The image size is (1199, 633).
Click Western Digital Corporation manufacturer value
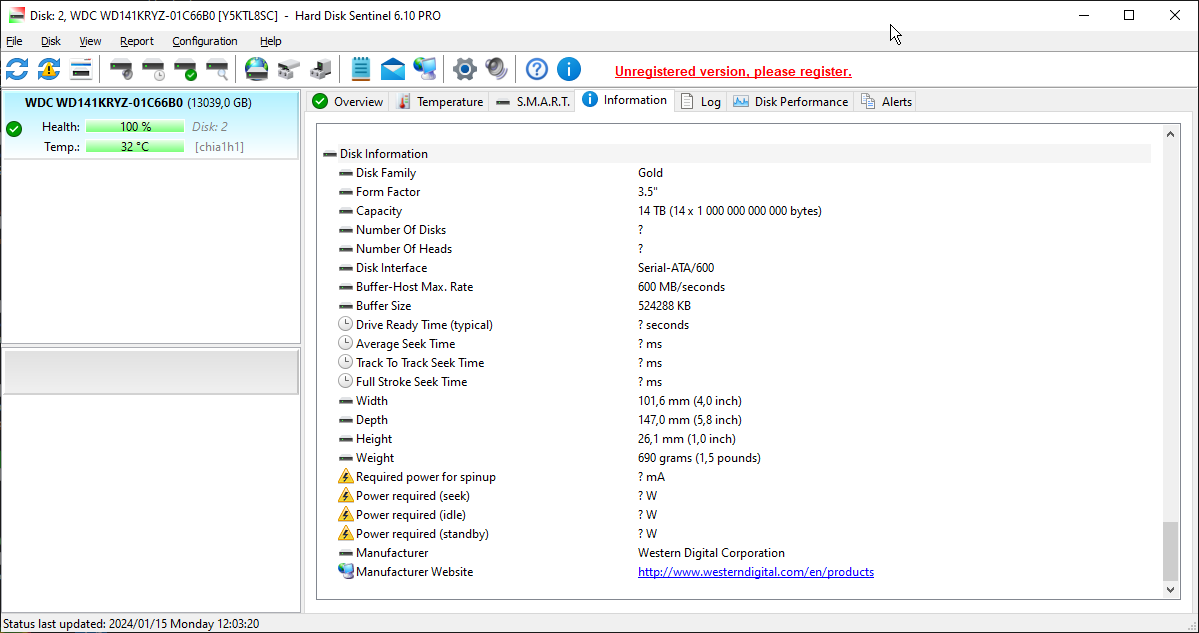[x=711, y=553]
